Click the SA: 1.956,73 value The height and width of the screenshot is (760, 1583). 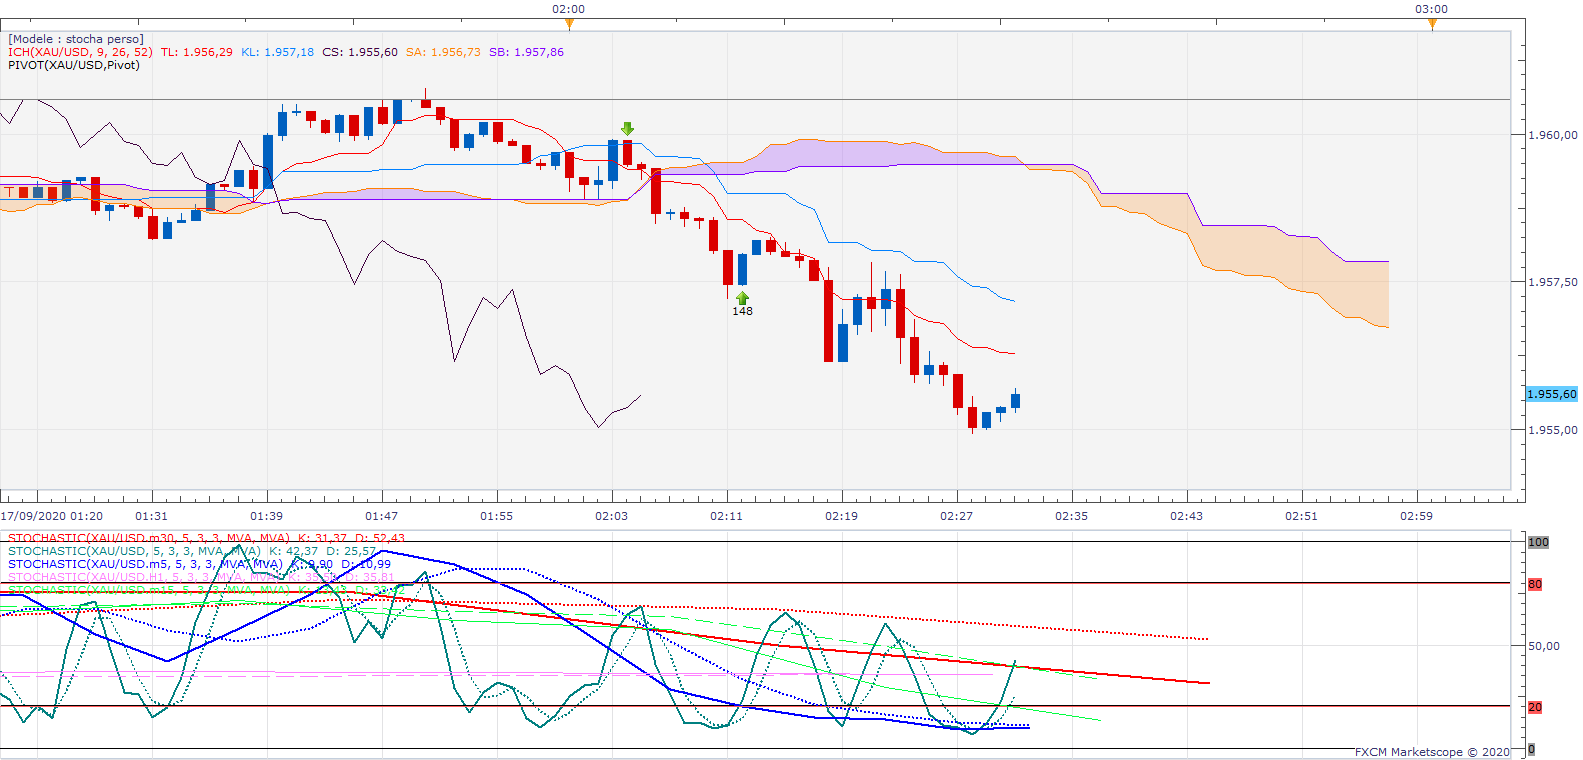[x=443, y=52]
